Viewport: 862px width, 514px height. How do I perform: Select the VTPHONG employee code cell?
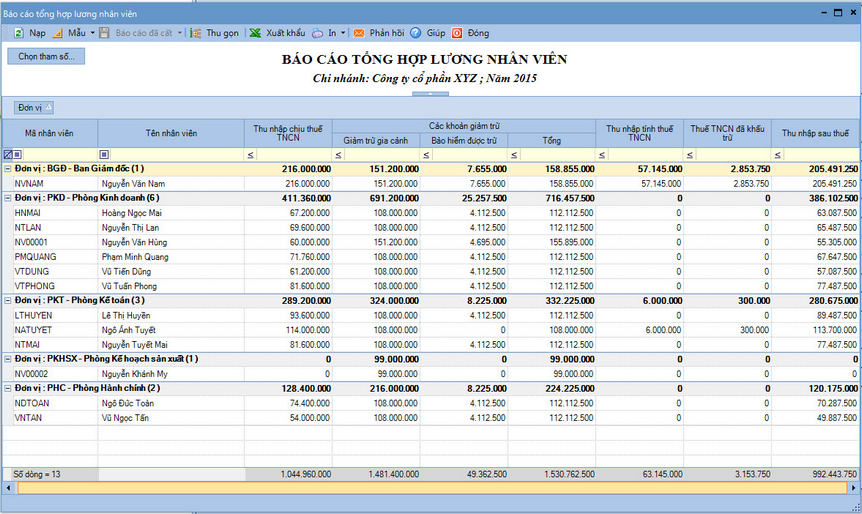pos(55,286)
